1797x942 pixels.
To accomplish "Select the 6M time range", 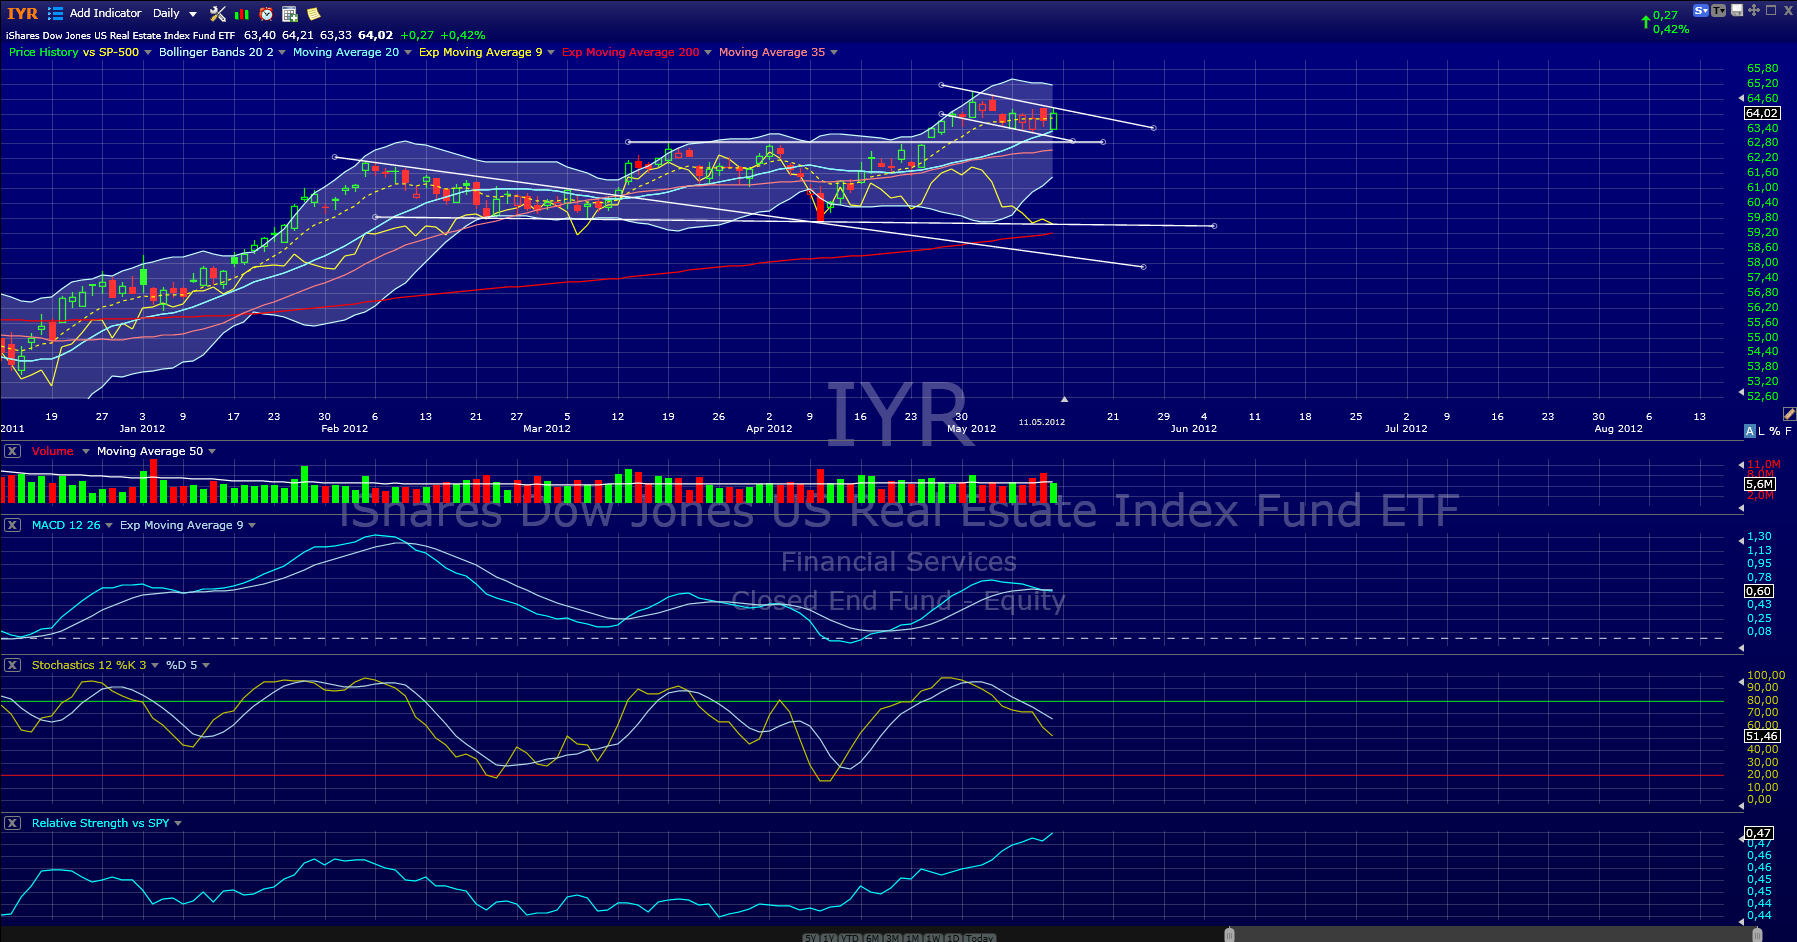I will [873, 938].
